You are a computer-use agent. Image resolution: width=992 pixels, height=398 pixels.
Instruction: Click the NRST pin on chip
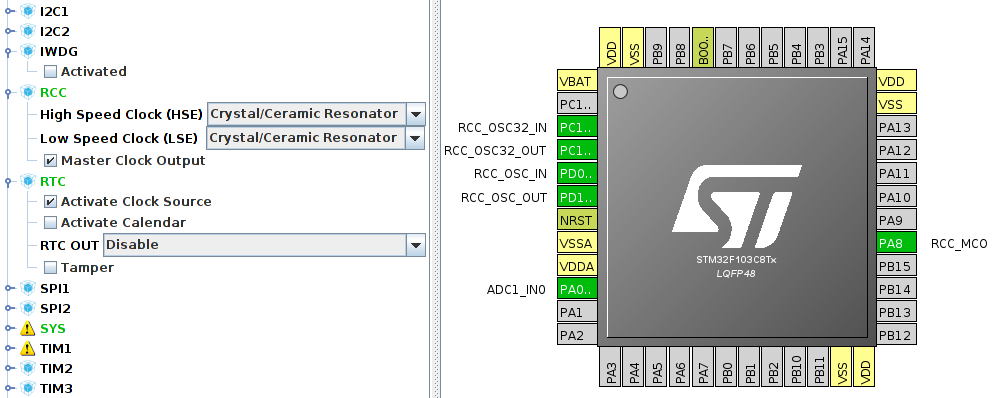point(577,220)
